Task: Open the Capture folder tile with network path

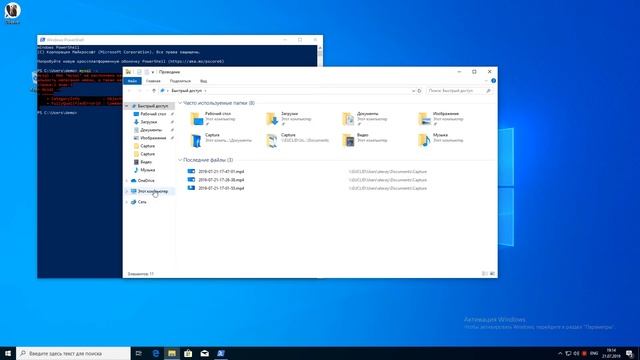Action: coord(297,140)
